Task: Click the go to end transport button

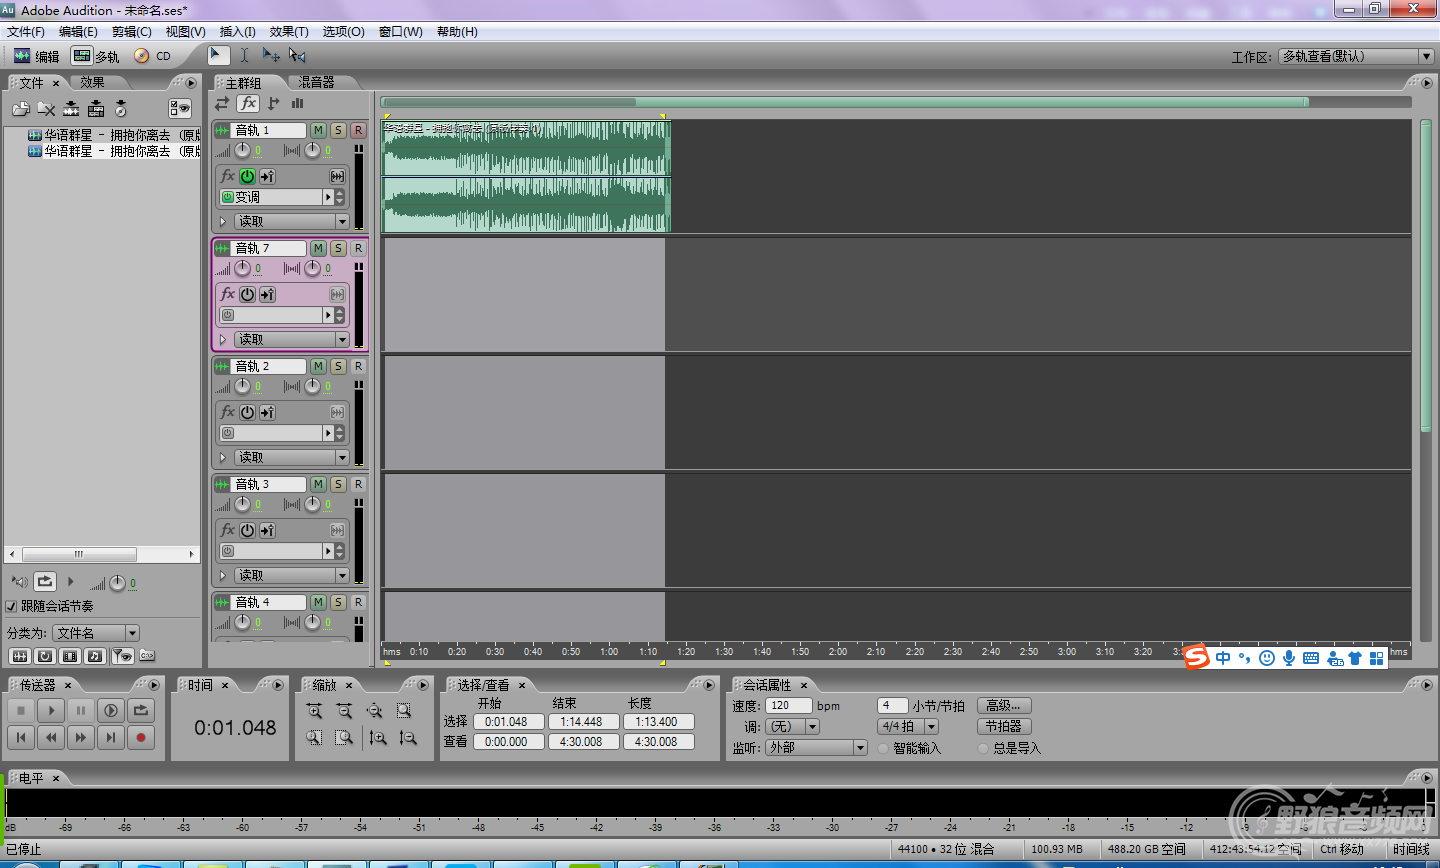Action: 111,737
